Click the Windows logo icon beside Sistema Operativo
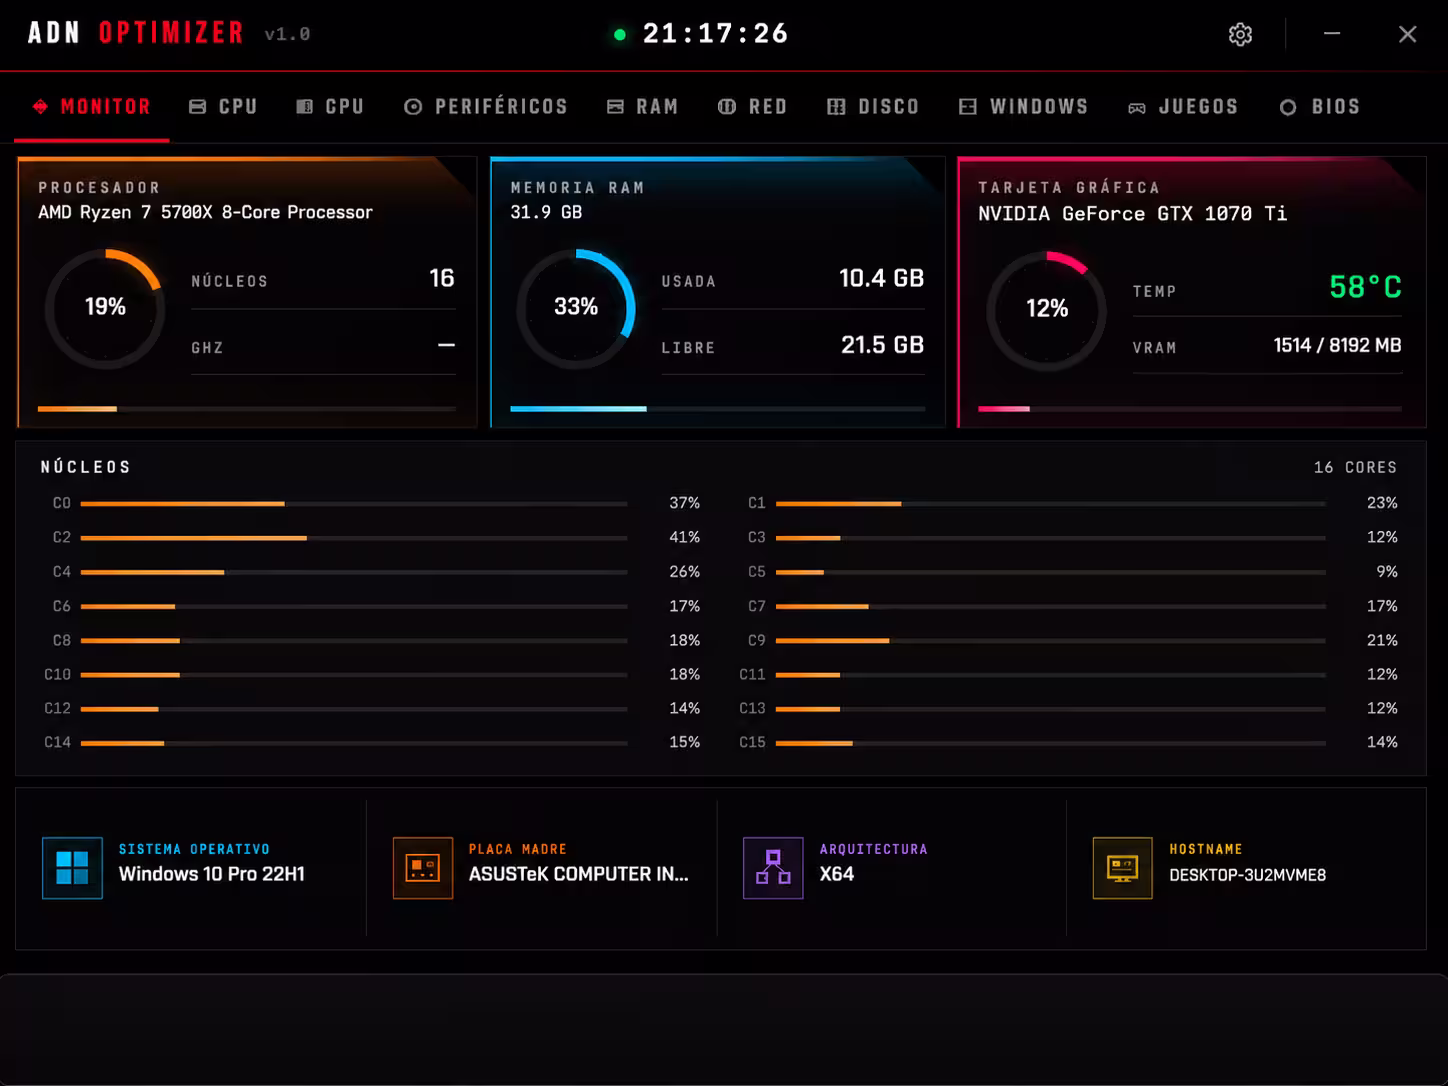 coord(72,868)
